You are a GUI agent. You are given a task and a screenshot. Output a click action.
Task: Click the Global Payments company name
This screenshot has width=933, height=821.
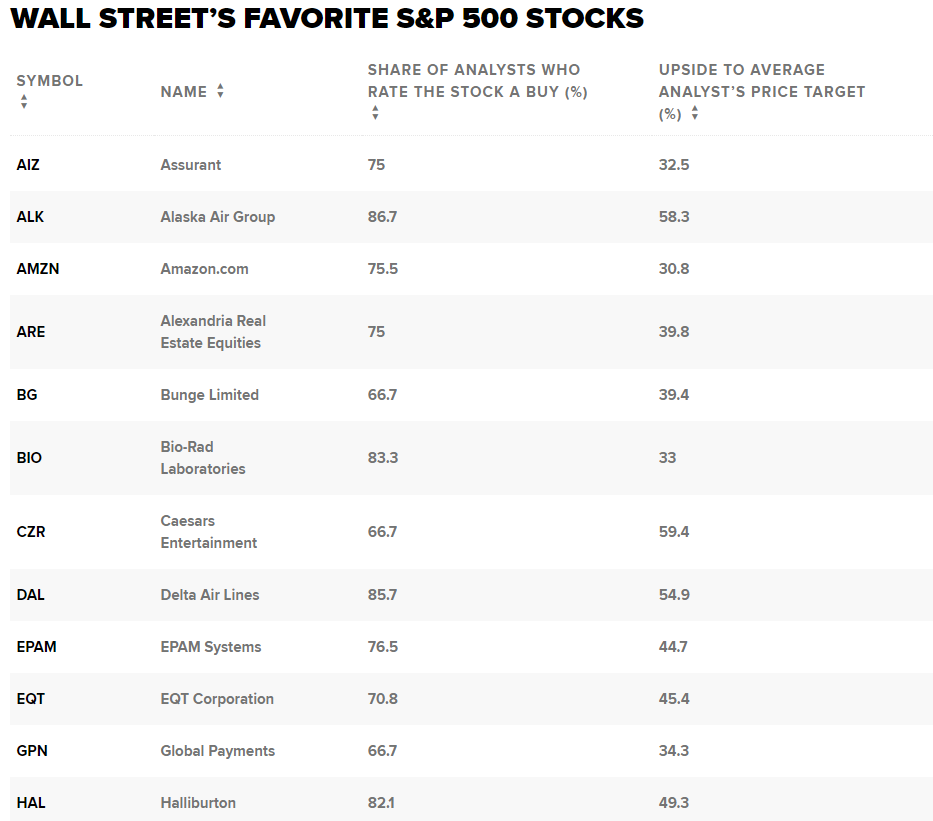click(x=218, y=751)
